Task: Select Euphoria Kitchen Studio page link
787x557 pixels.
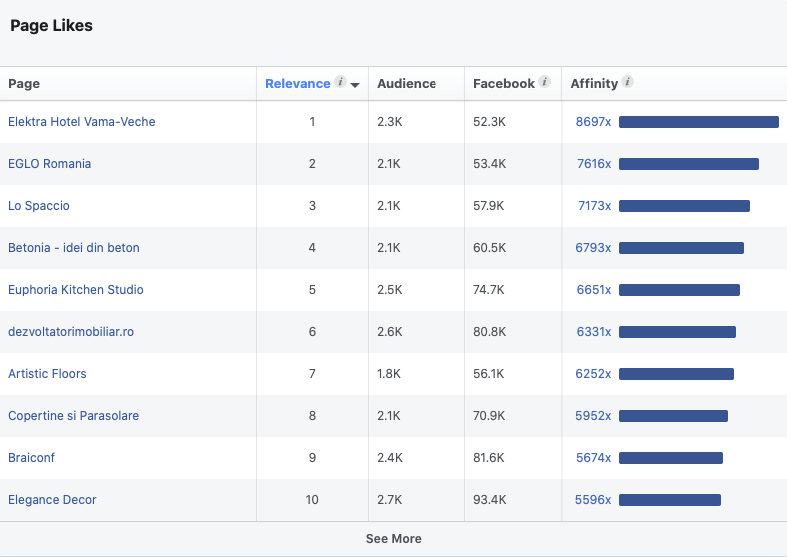Action: click(x=76, y=290)
